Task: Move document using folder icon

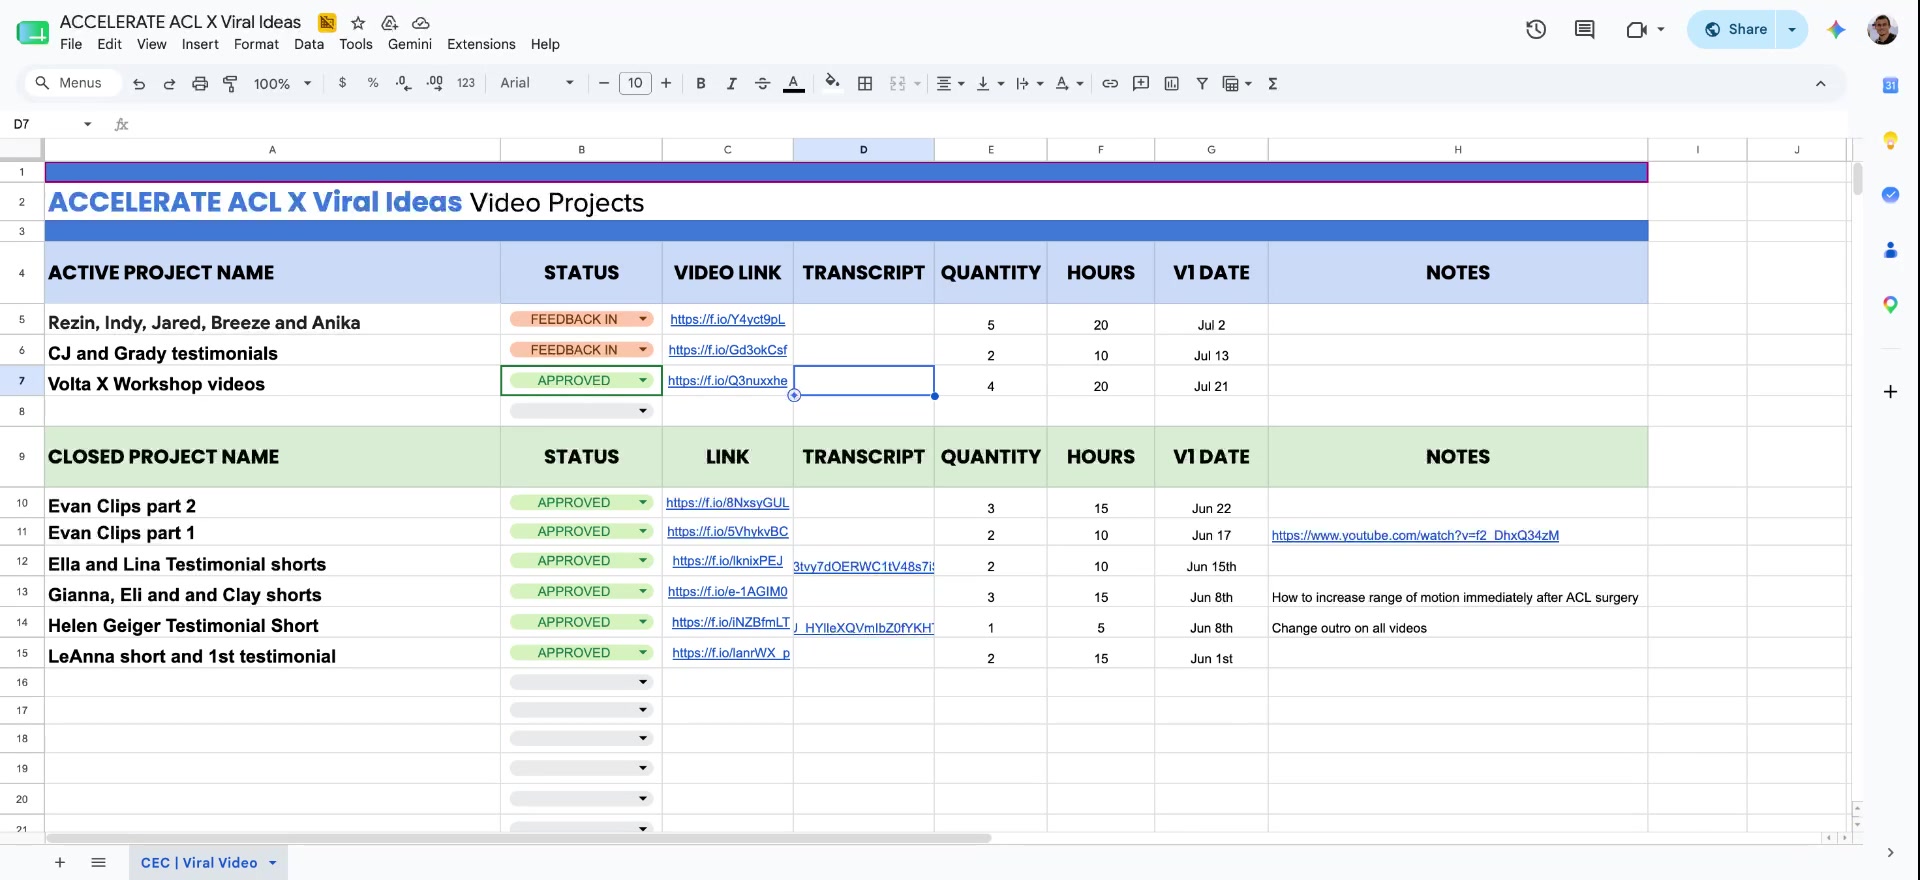Action: (389, 23)
